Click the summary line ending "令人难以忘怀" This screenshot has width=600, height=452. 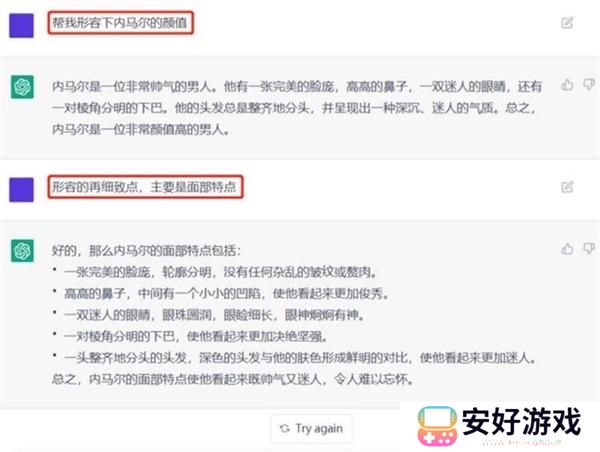233,379
